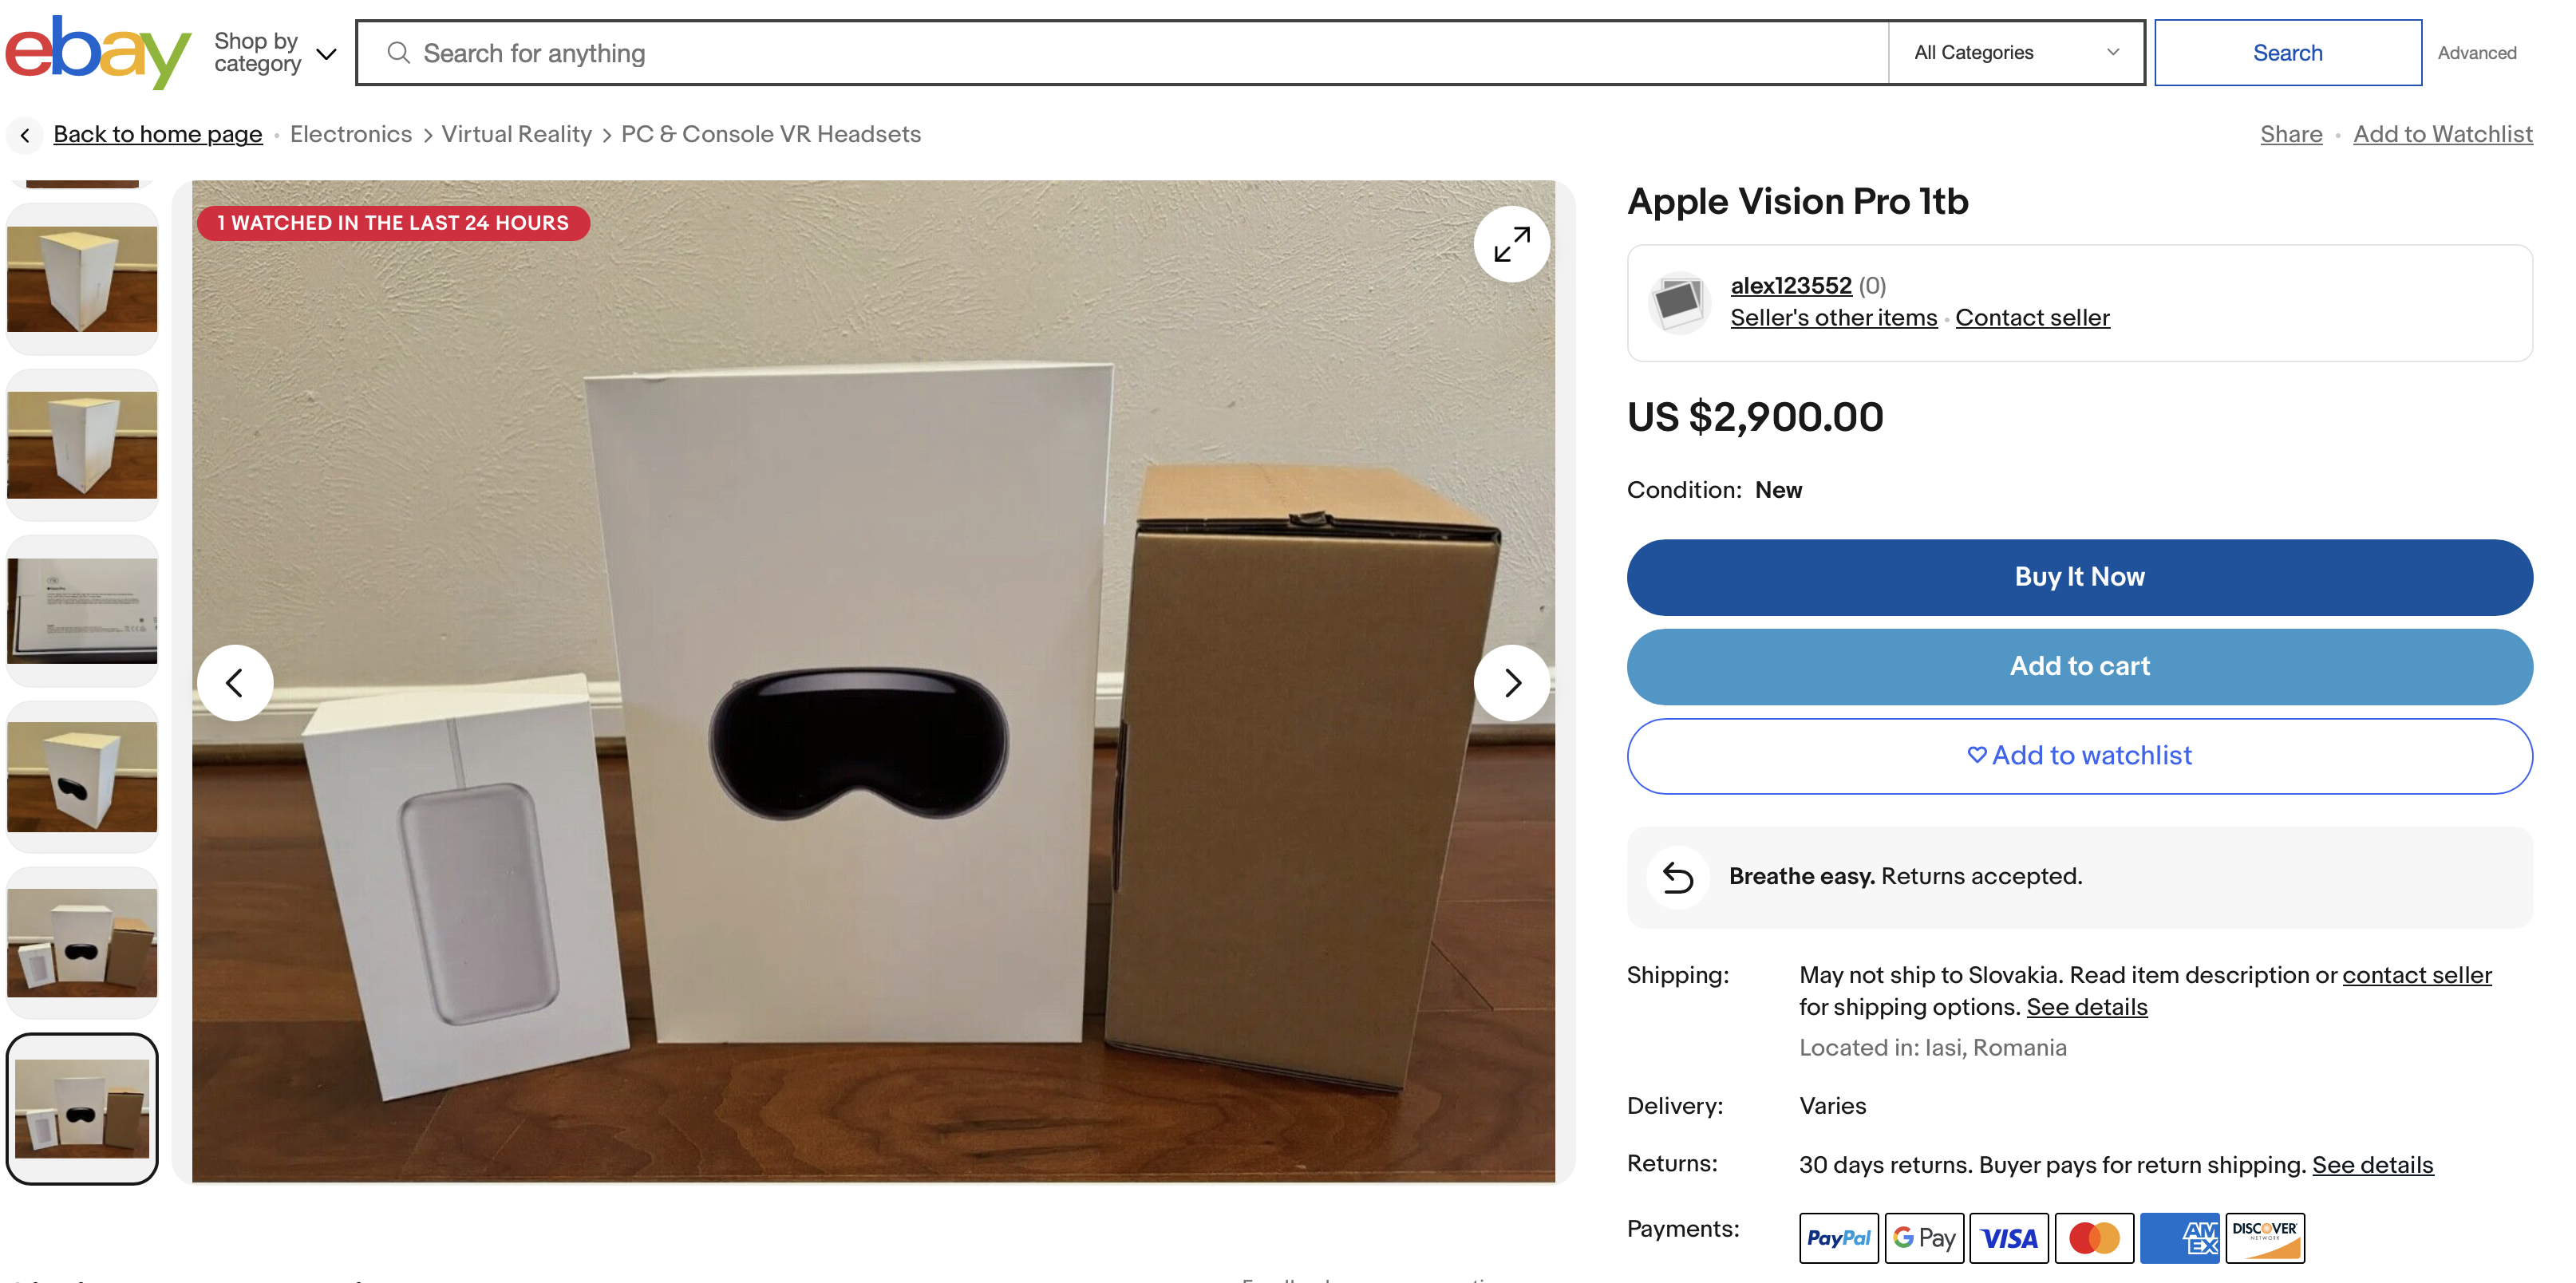Show the next product image
The image size is (2576, 1283).
[1510, 683]
